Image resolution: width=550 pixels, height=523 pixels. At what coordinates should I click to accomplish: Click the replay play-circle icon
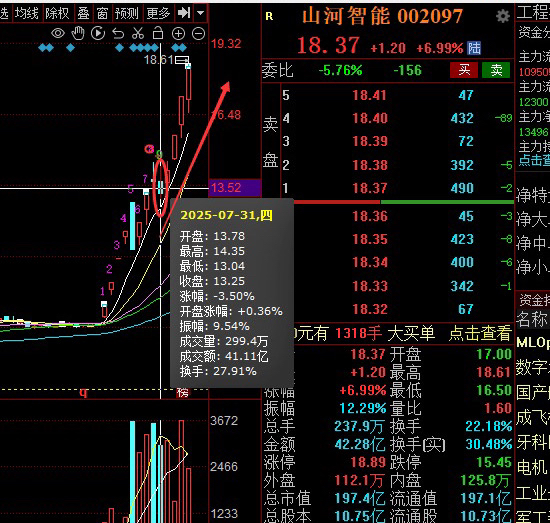[x=98, y=33]
